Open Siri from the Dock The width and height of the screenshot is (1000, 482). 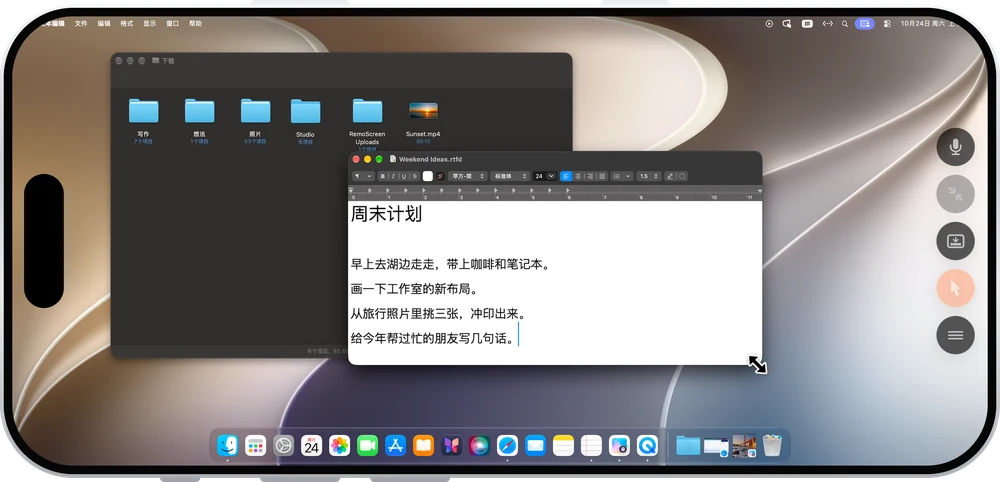479,446
